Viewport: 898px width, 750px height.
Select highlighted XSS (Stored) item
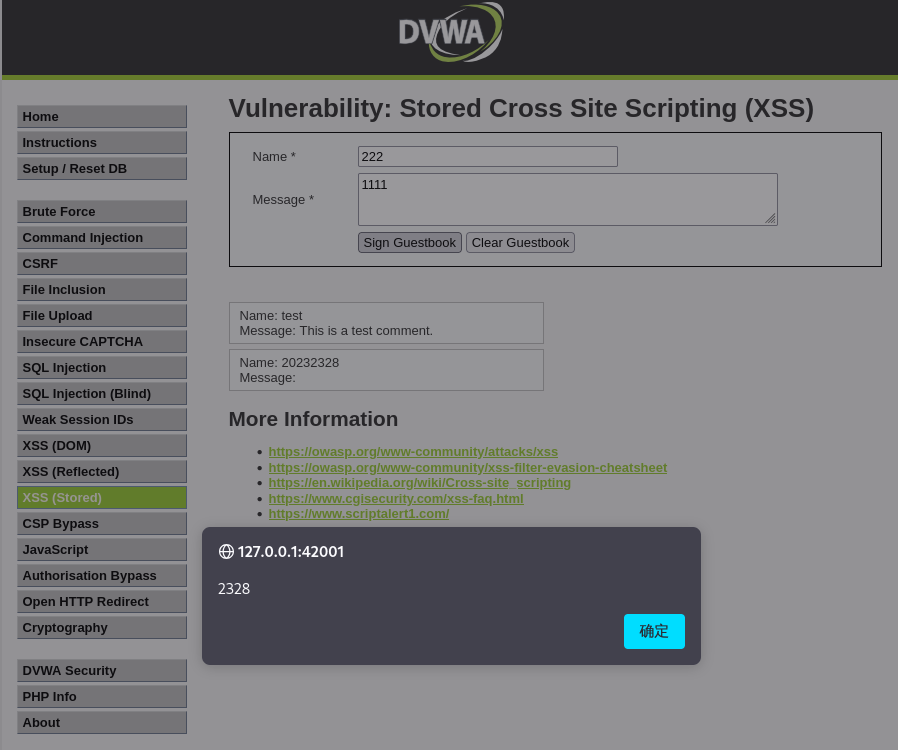(x=102, y=498)
